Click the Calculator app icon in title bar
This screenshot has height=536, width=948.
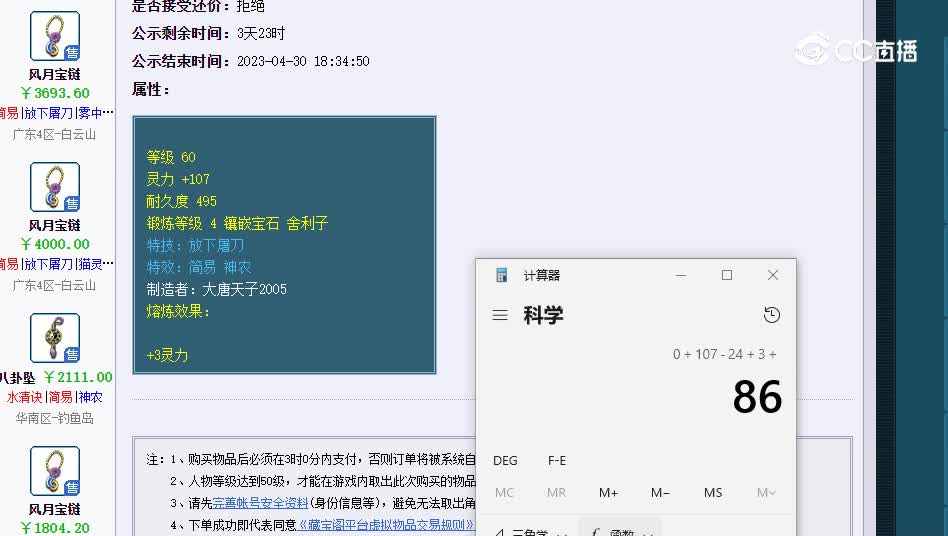pos(501,276)
